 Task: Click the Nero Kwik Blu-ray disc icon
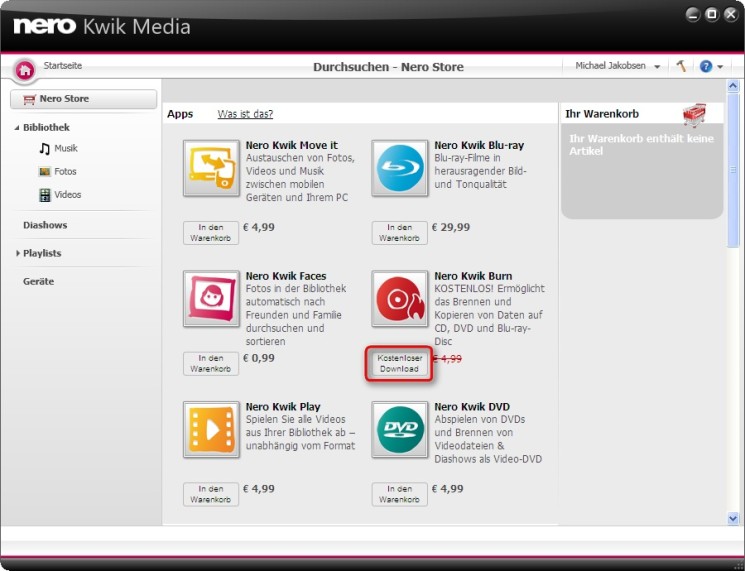(x=400, y=168)
